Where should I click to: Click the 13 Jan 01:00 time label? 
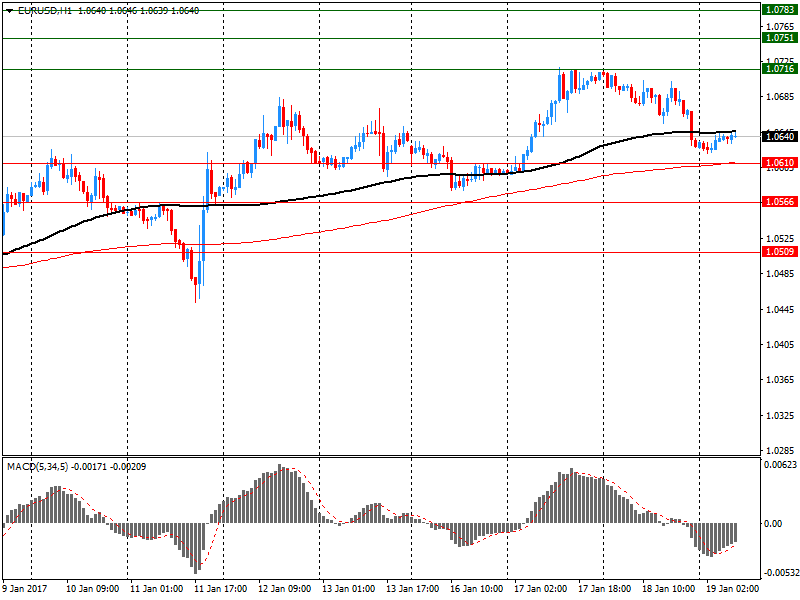[348, 589]
